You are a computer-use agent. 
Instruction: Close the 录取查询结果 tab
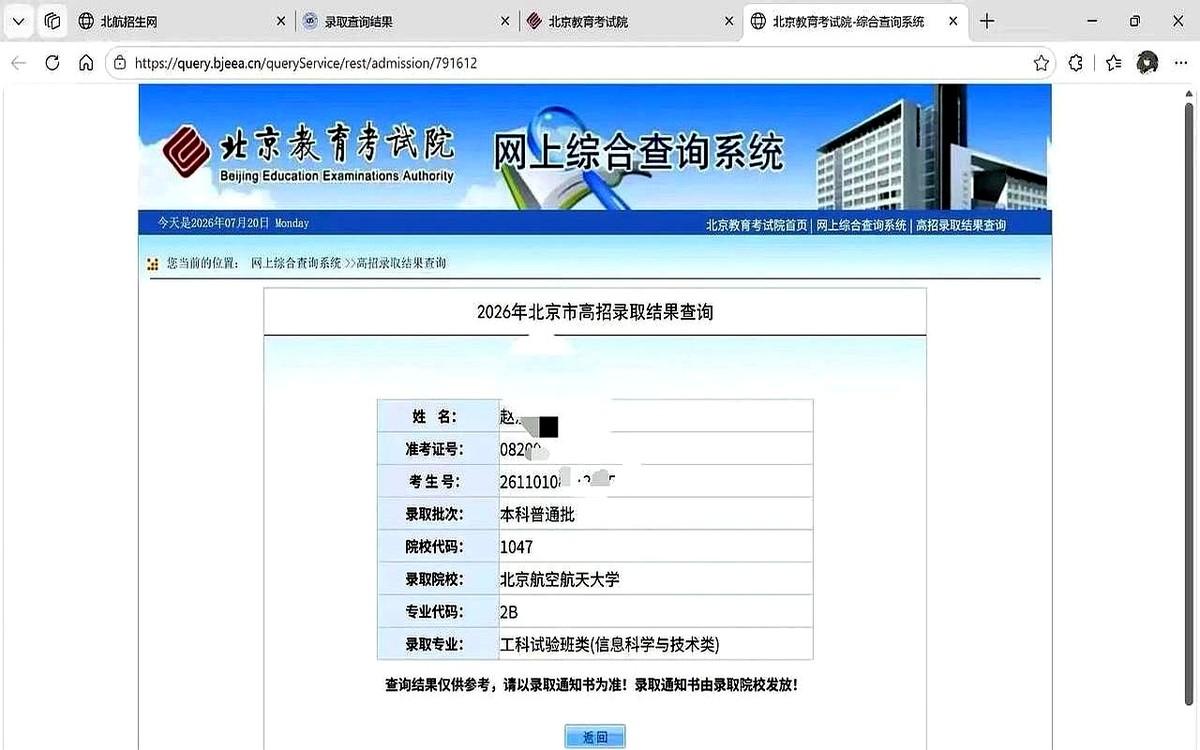pos(505,22)
